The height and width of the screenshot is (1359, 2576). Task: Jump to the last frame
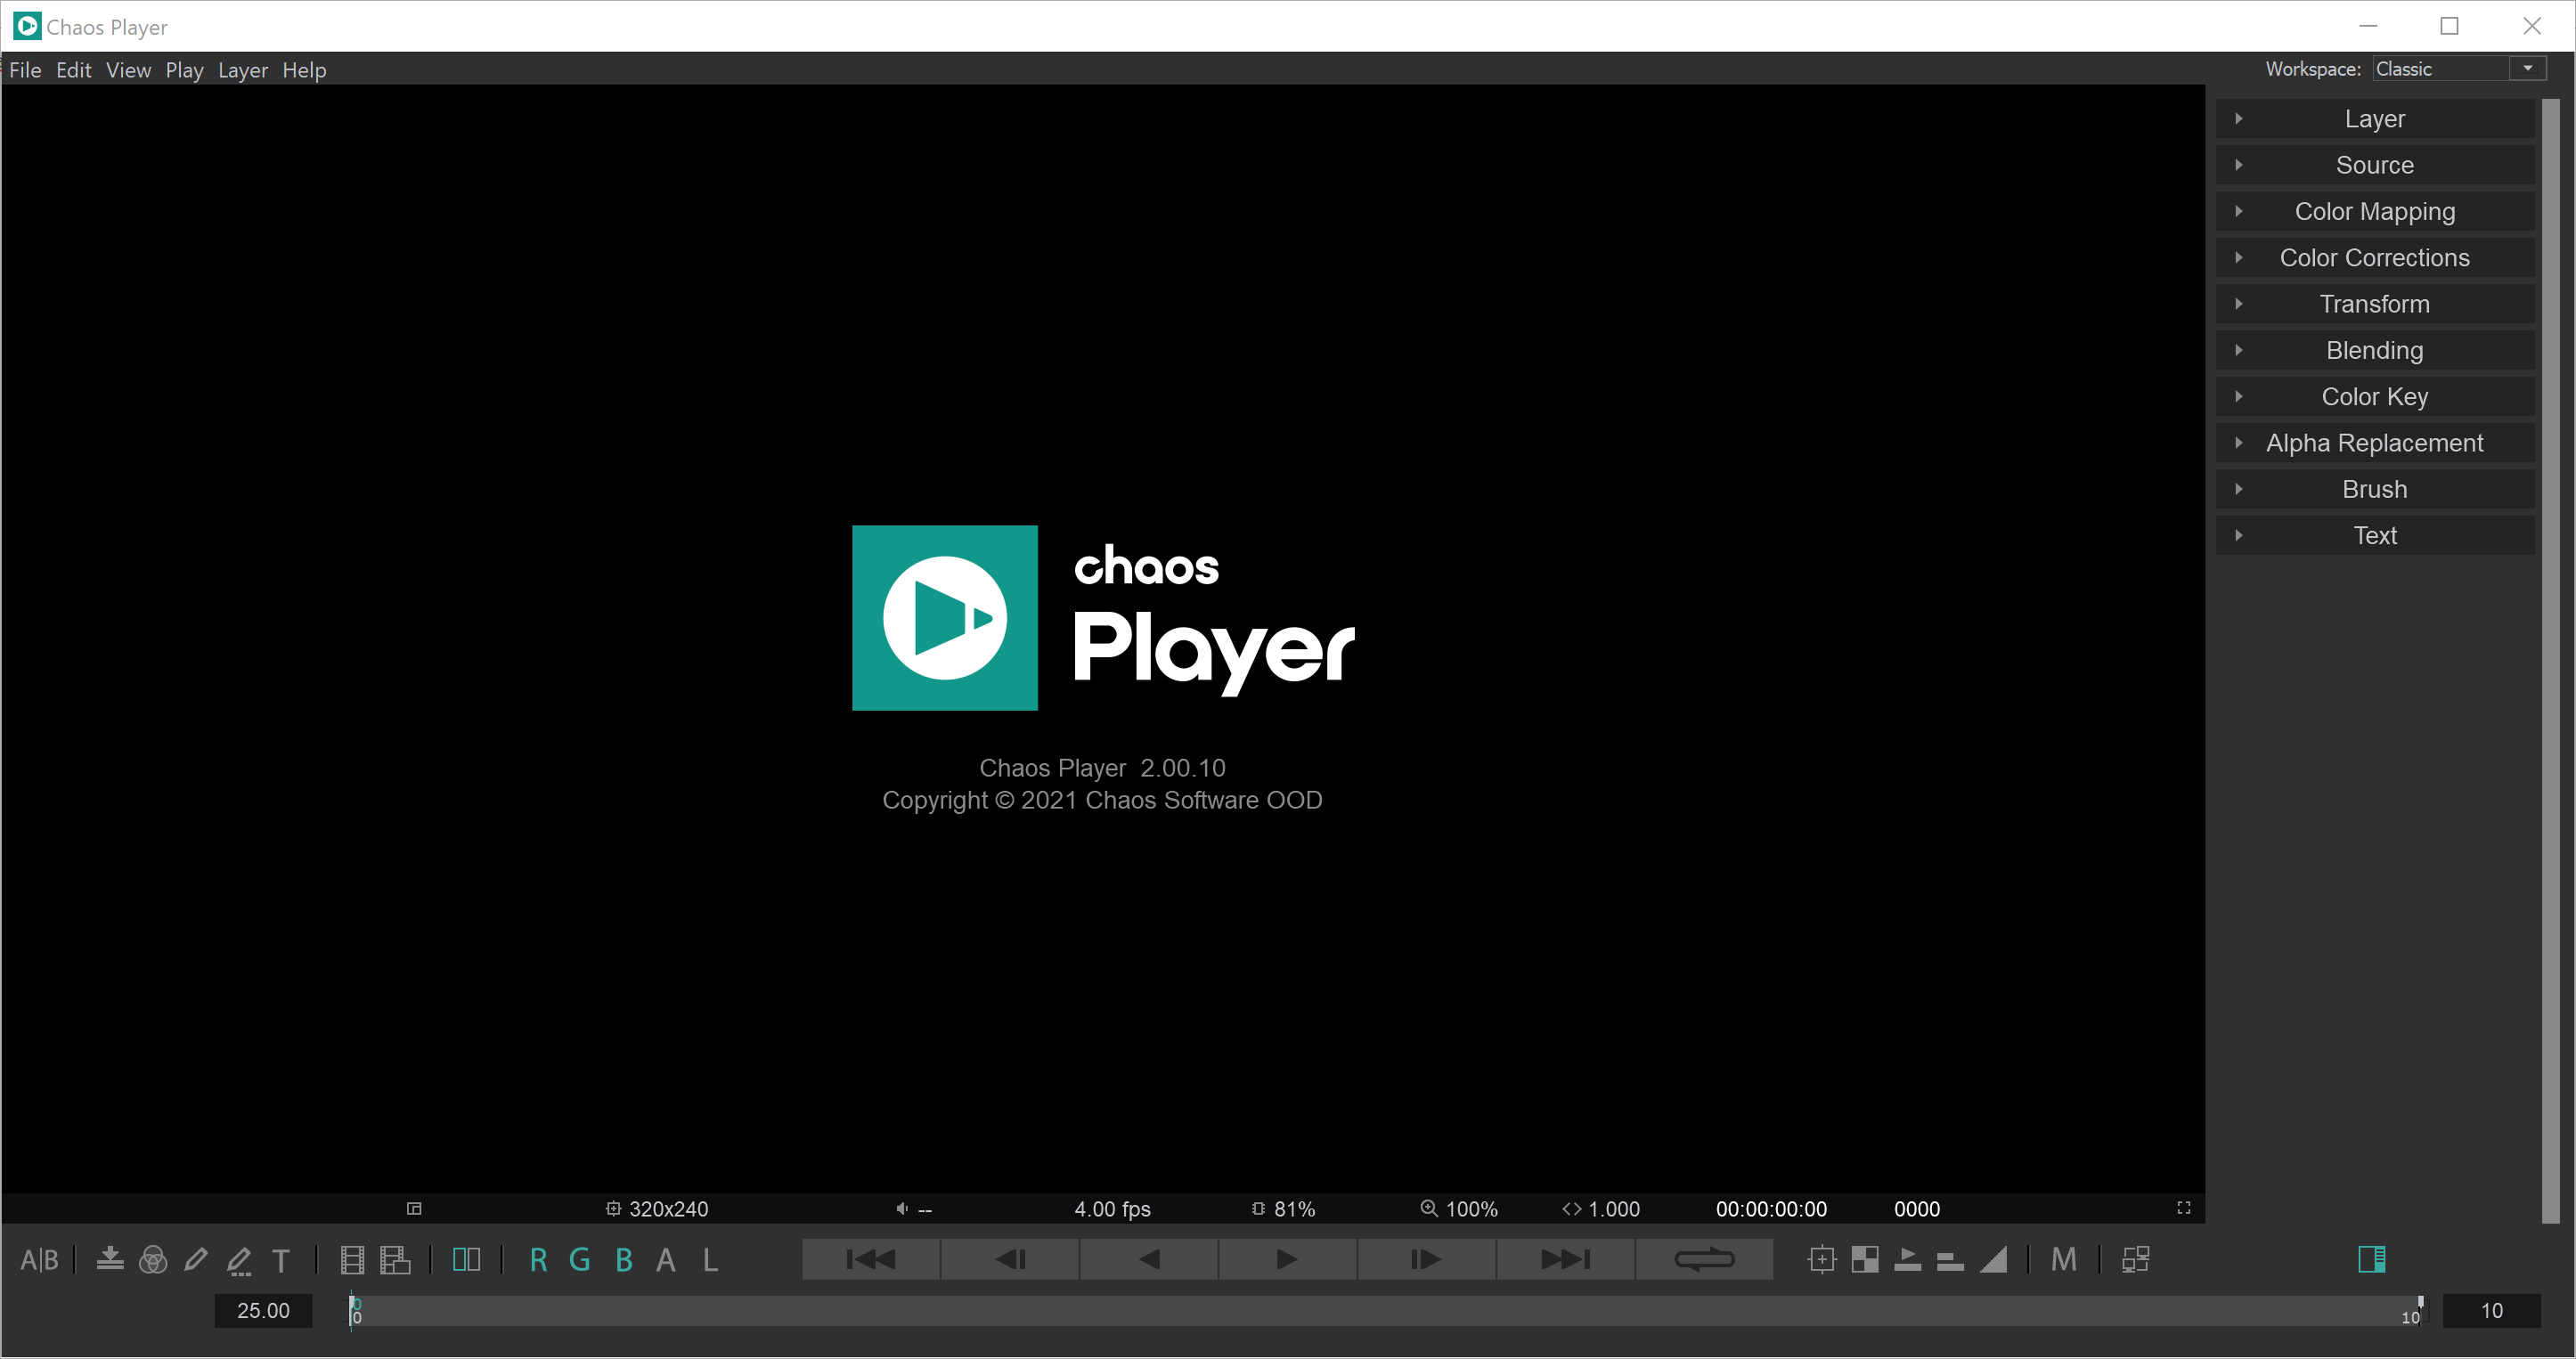[1566, 1259]
